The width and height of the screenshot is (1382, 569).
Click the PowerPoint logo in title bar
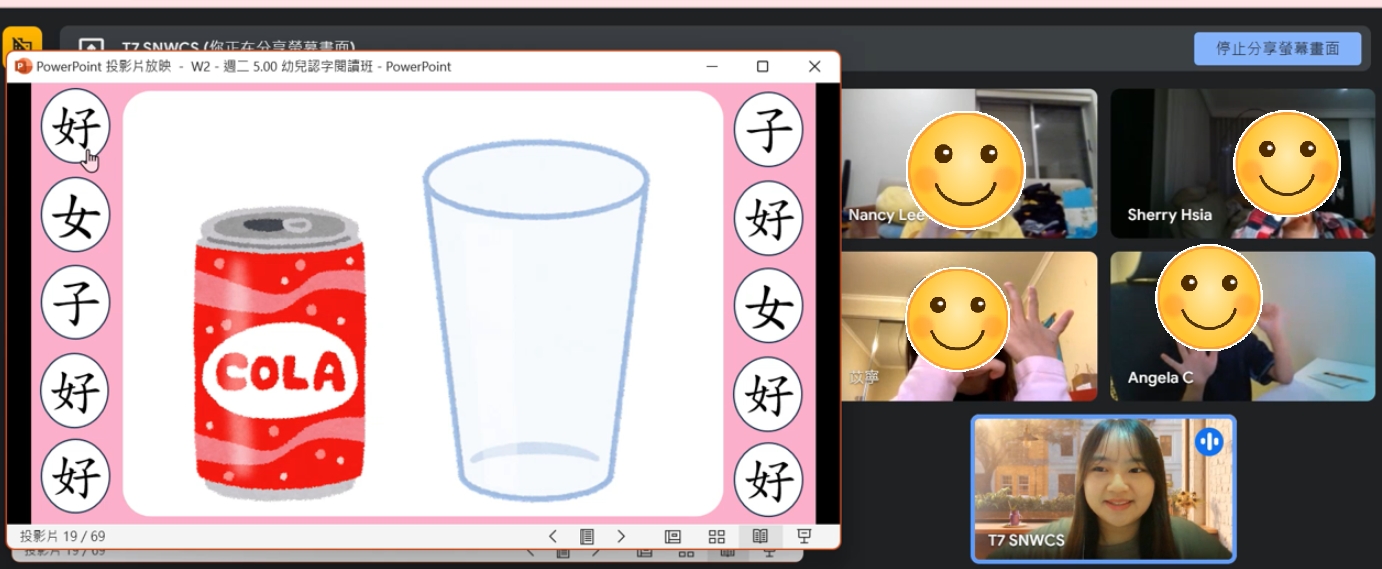23,67
